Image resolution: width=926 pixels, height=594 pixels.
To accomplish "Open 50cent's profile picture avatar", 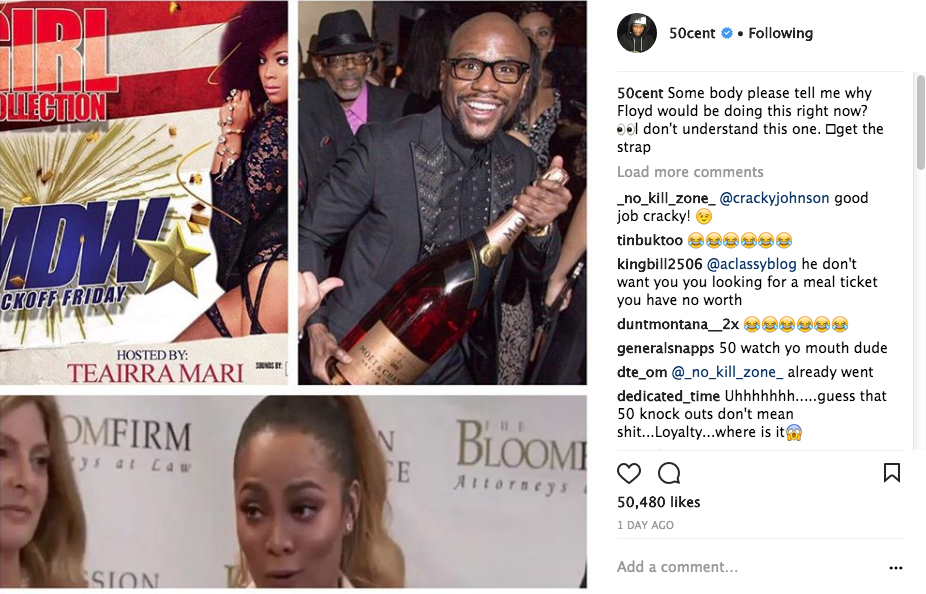I will click(x=637, y=33).
